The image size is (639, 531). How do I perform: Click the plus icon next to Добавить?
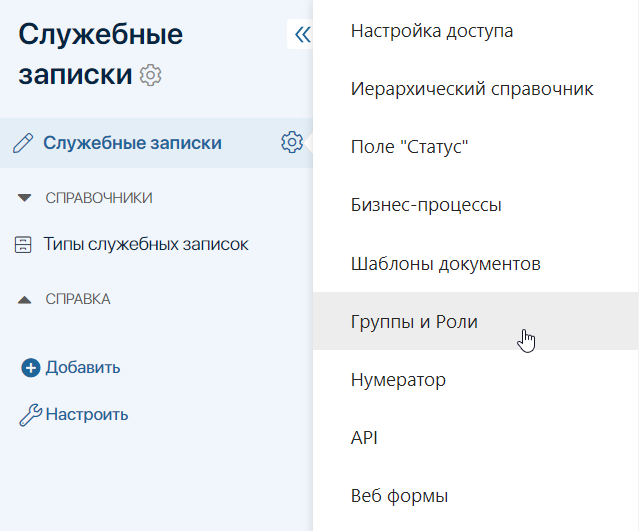coord(31,368)
